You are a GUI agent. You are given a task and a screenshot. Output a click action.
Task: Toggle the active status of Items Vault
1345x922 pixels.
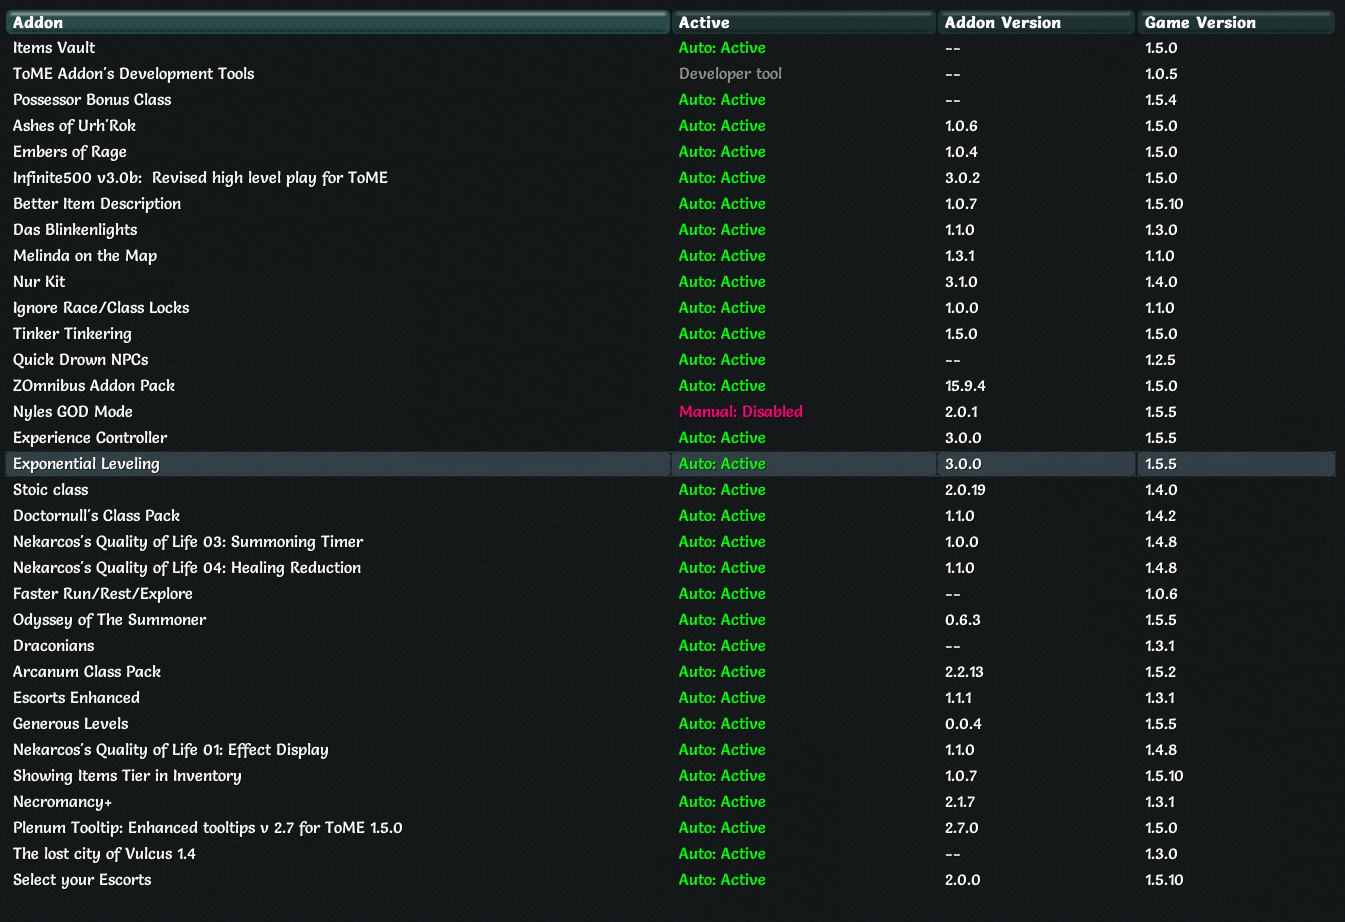[x=722, y=48]
